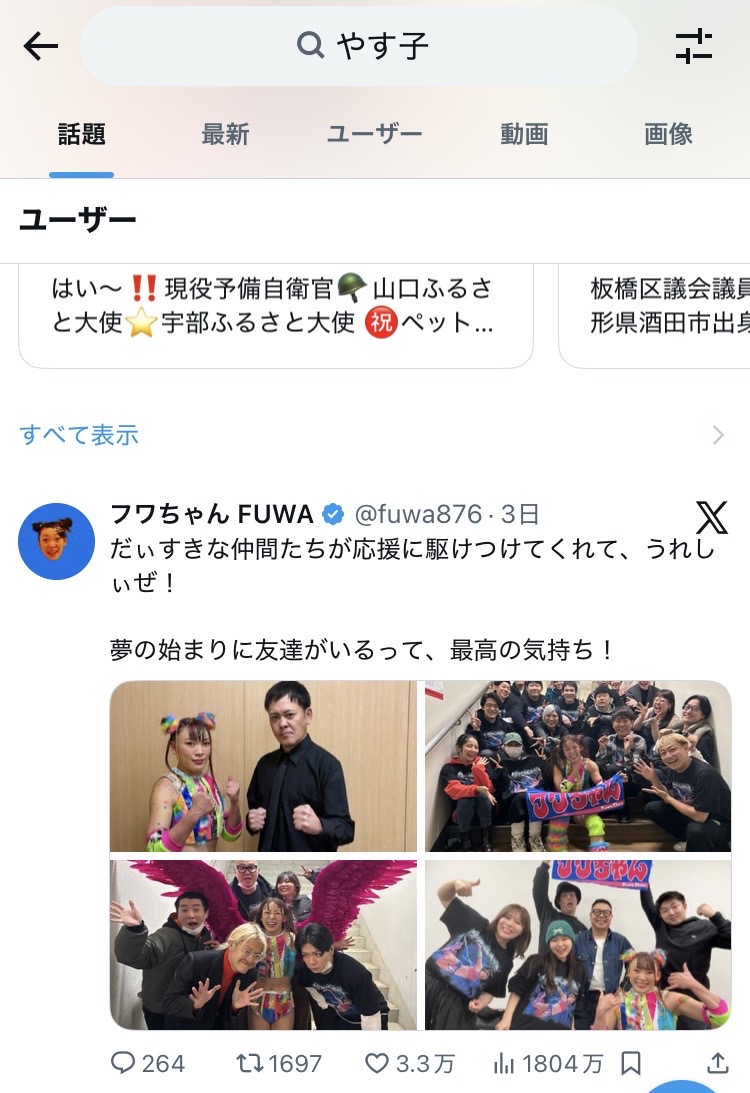
Task: Switch to the ユーザー tab
Action: point(374,134)
